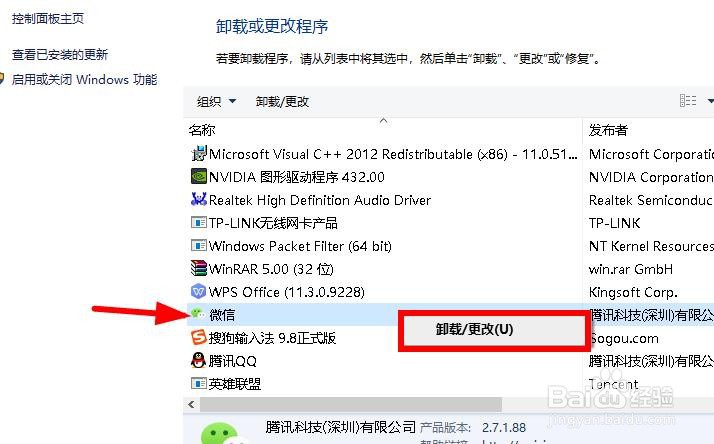Viewport: 714px width, 444px height.
Task: Select 搜狗输入法 9.8正式版 entry
Action: [x=272, y=338]
